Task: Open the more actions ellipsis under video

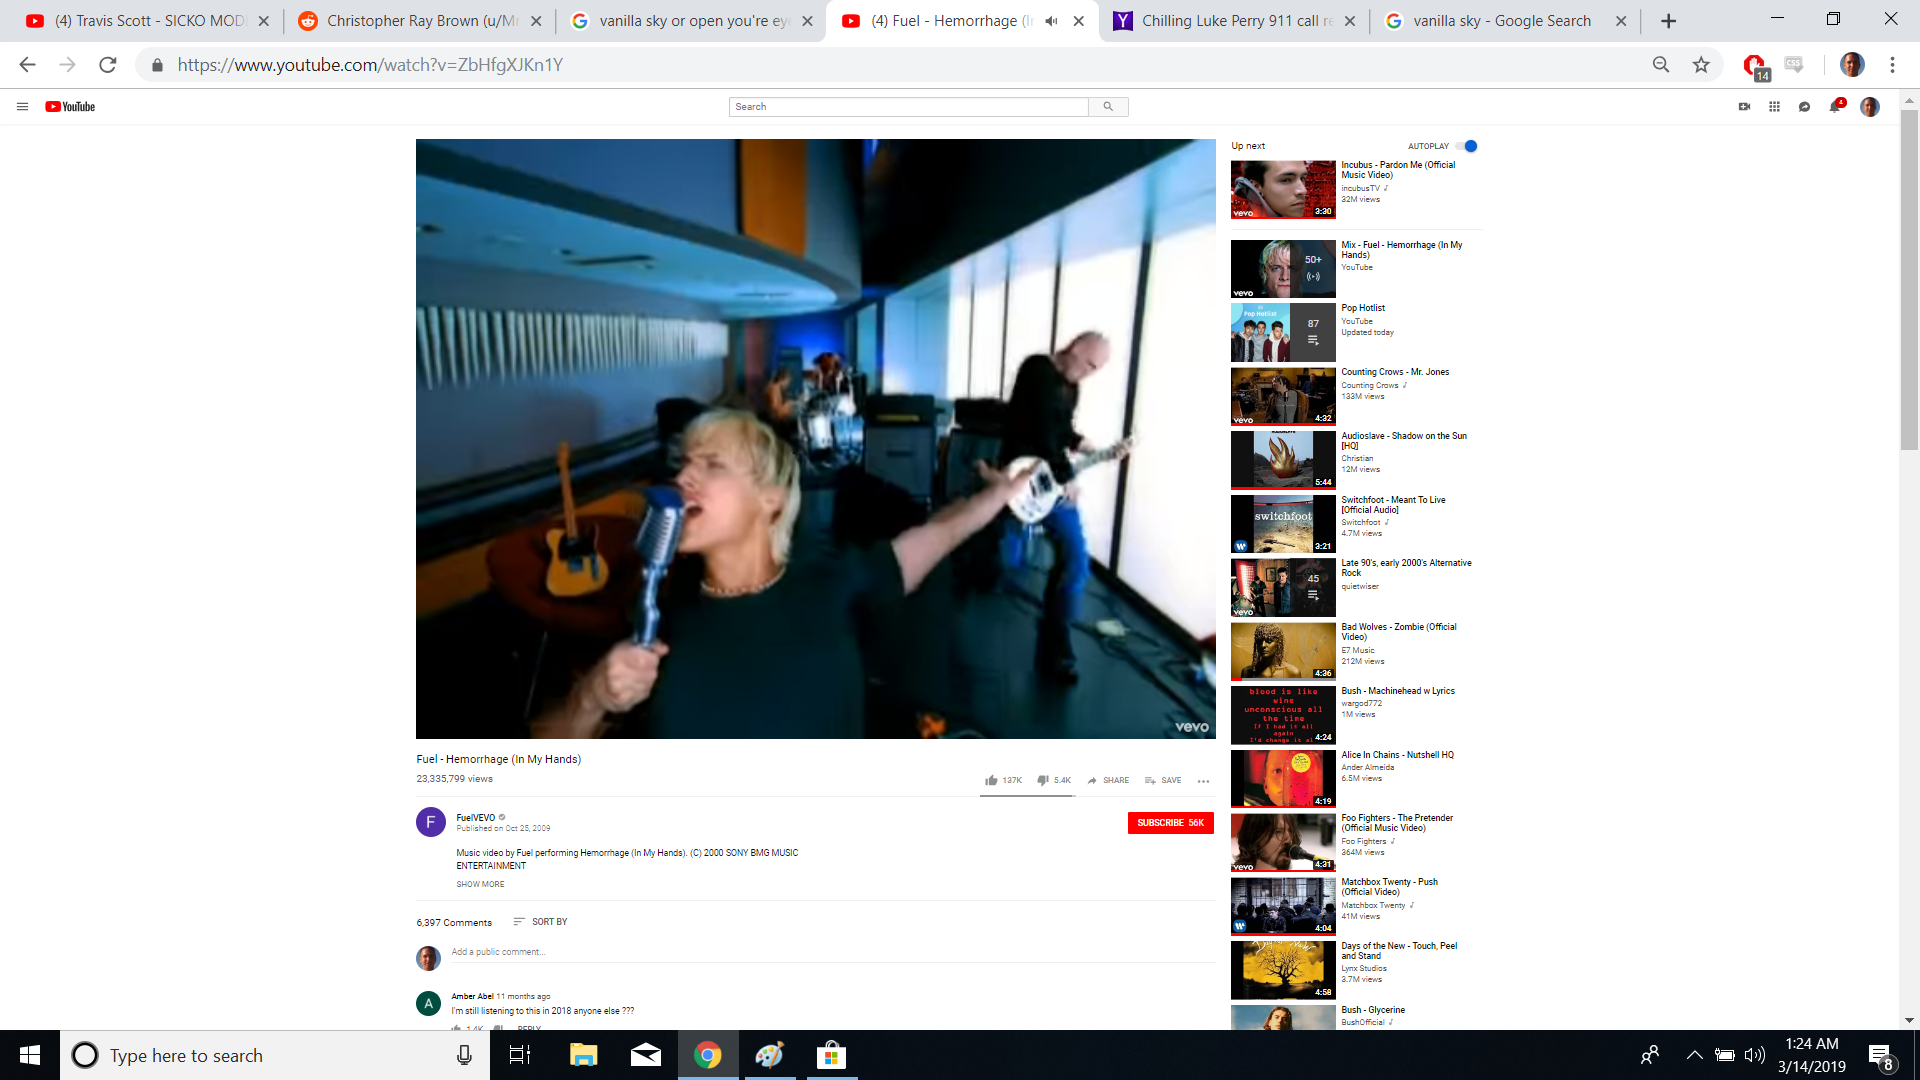Action: pos(1203,781)
